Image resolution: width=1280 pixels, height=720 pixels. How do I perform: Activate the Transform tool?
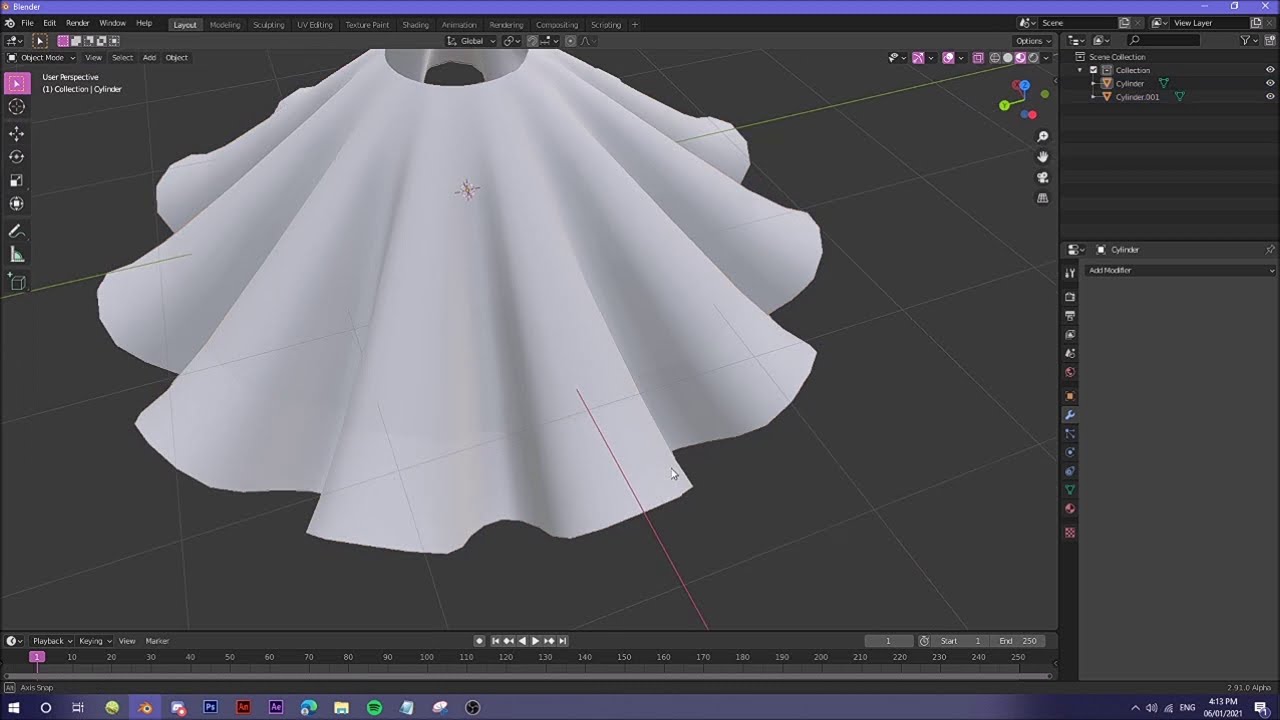(17, 203)
